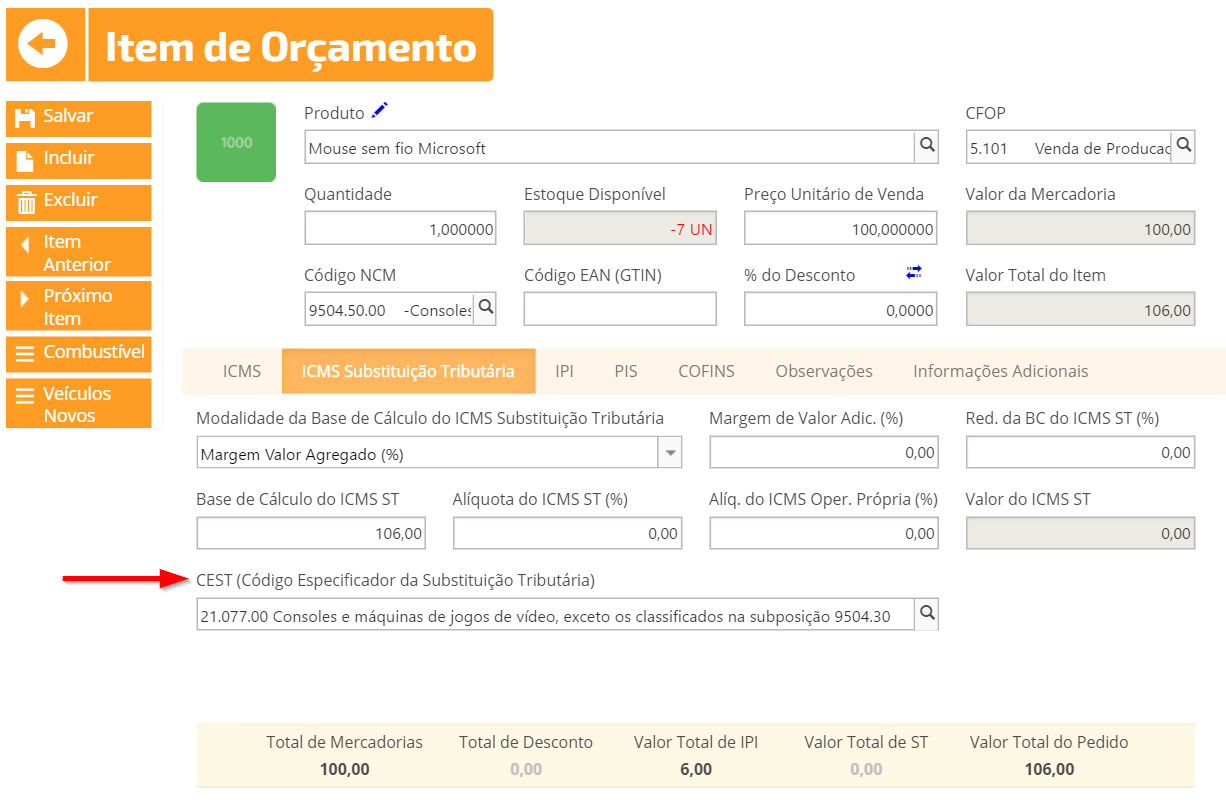Viewport: 1226px width, 805px height.
Task: Click the Código EAN (GTIN) field
Action: tap(619, 308)
